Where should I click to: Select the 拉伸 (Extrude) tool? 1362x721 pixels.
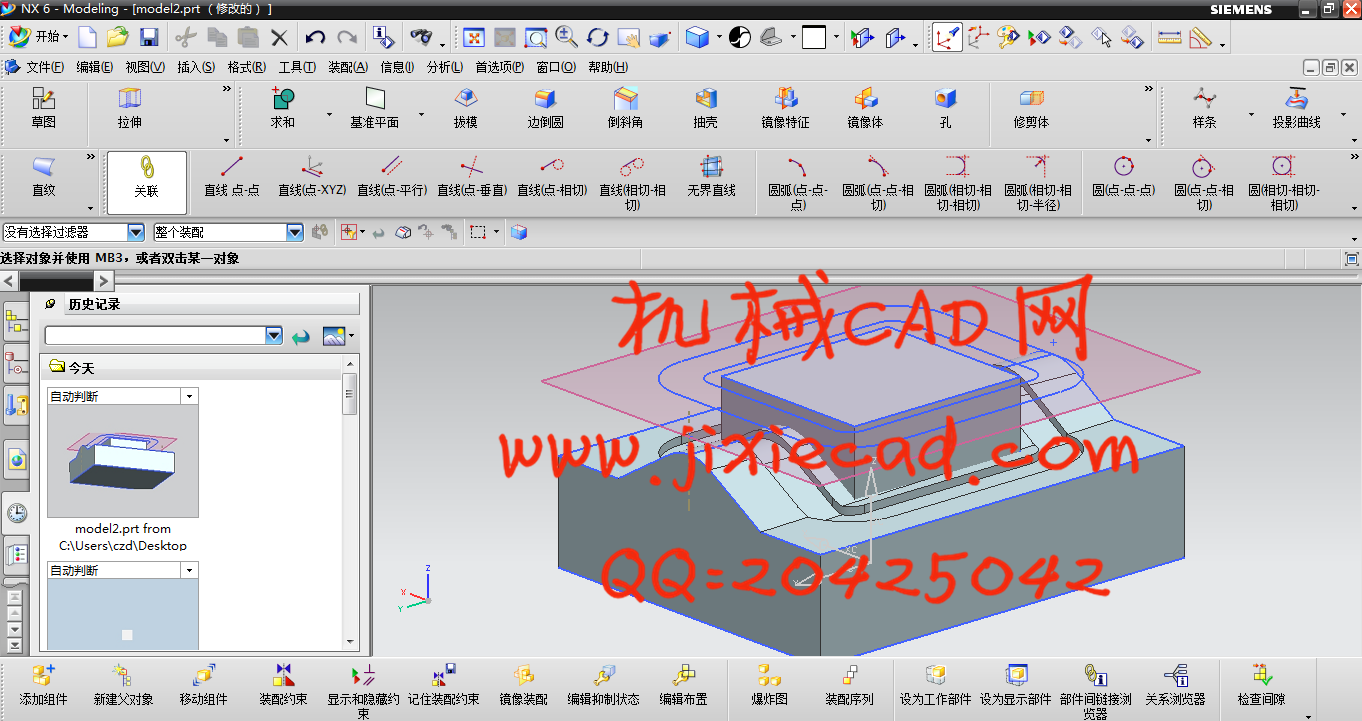click(x=130, y=108)
